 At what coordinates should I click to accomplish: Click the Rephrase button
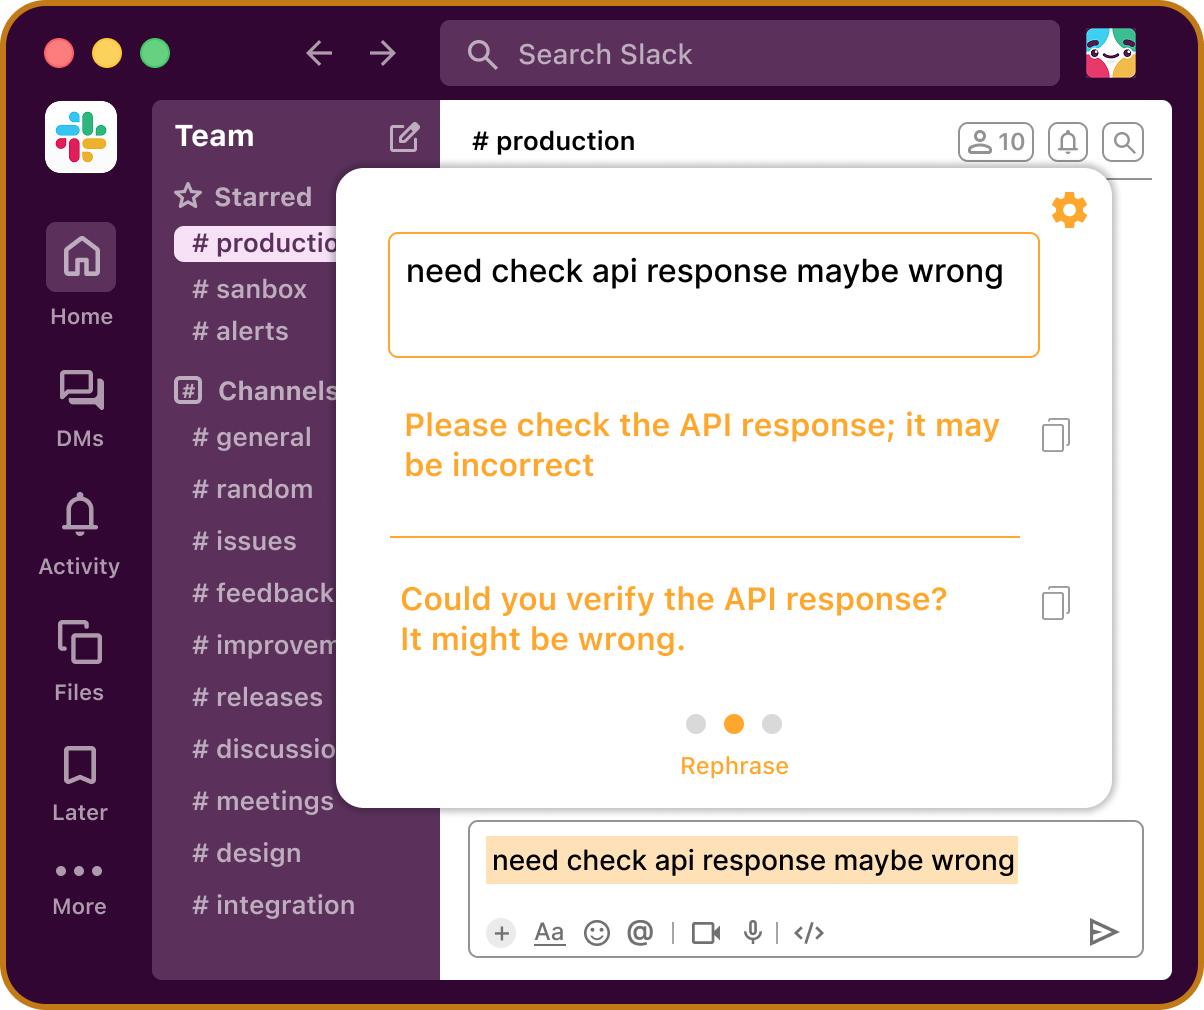pos(734,766)
